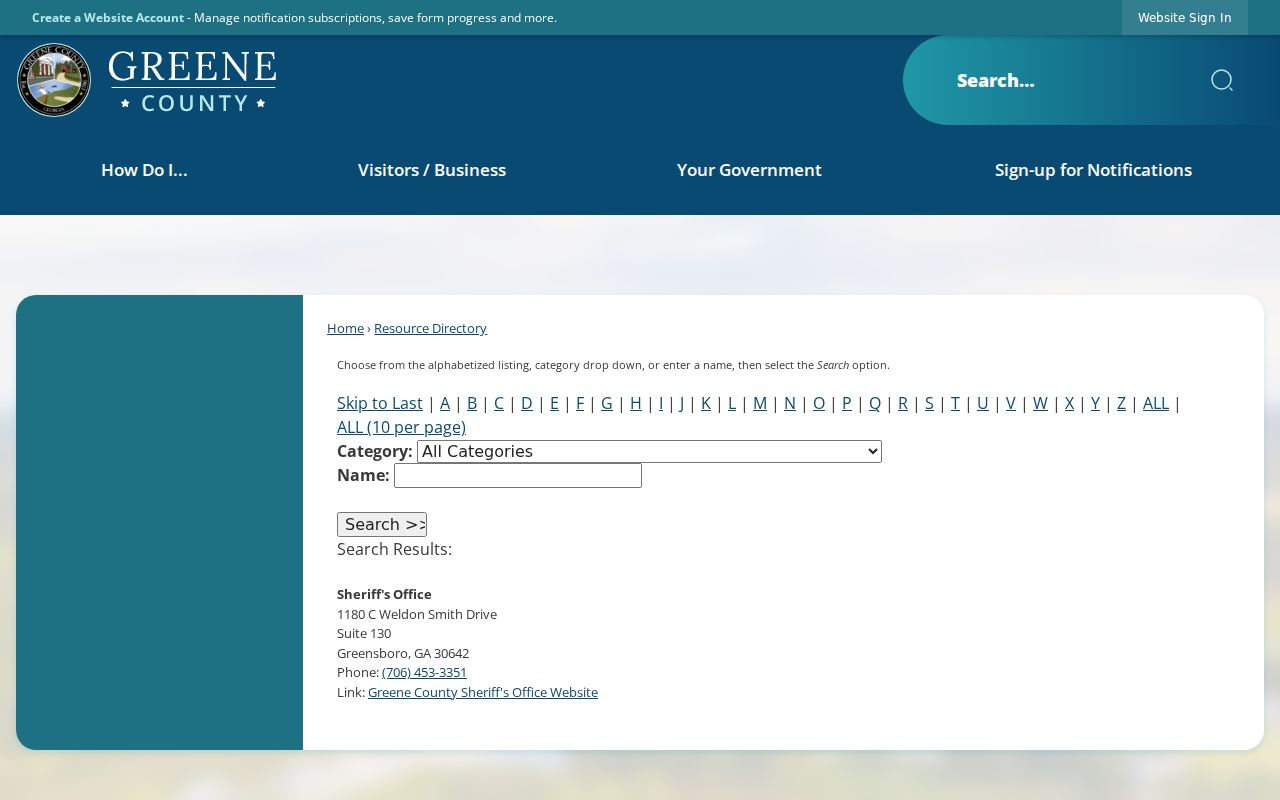Focus the top site Search box
The image size is (1280, 800).
tap(1070, 80)
